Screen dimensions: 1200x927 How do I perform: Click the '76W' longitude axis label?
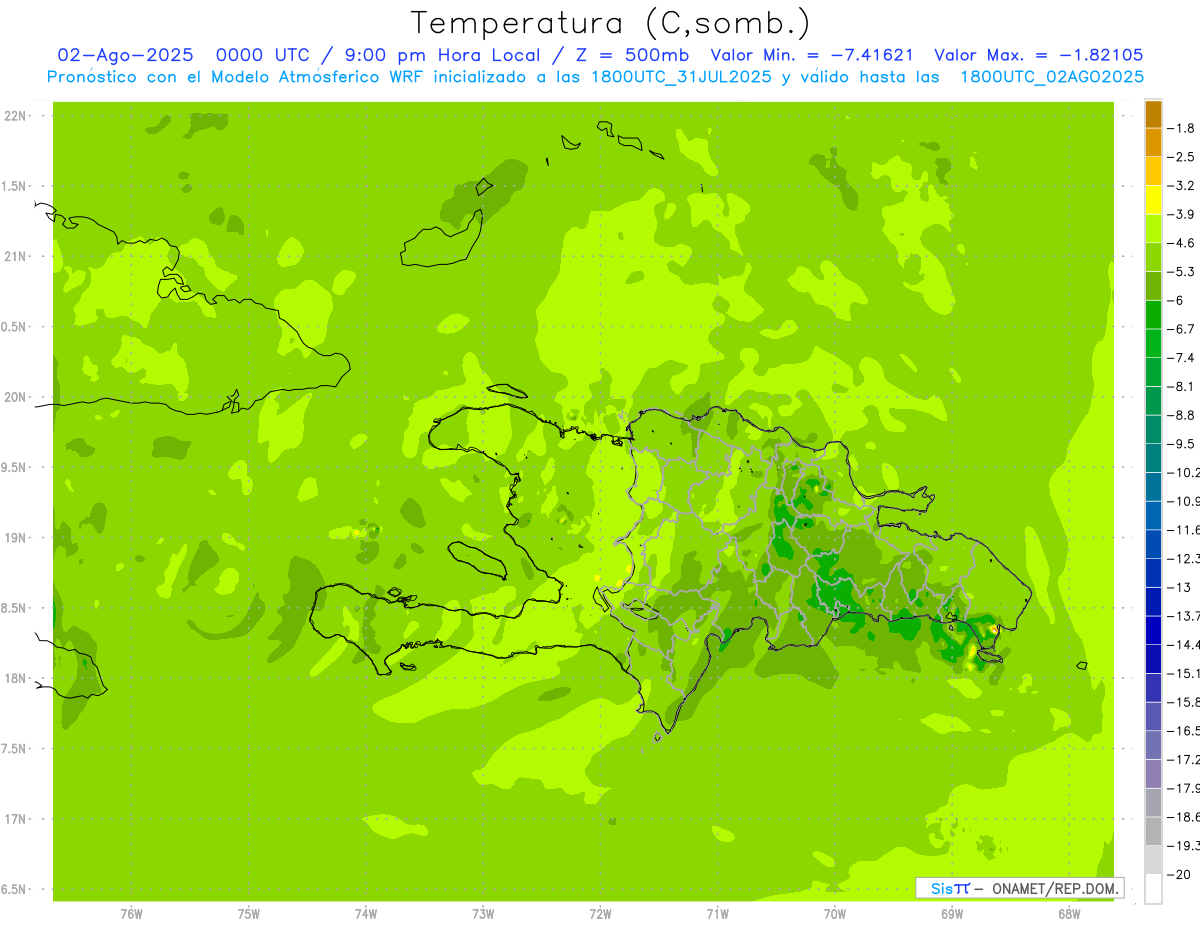tap(131, 913)
